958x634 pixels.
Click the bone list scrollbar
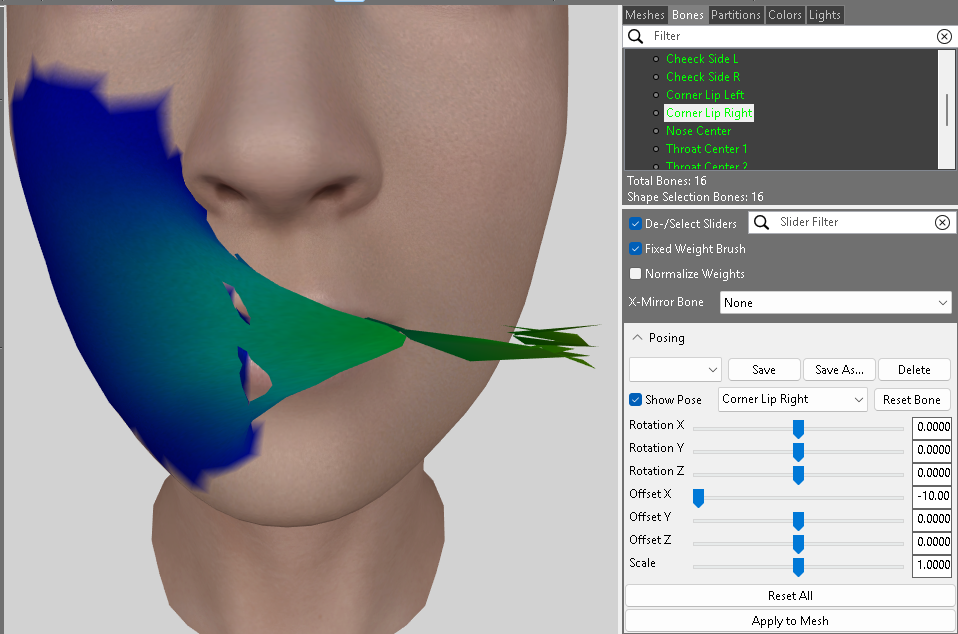[x=946, y=109]
